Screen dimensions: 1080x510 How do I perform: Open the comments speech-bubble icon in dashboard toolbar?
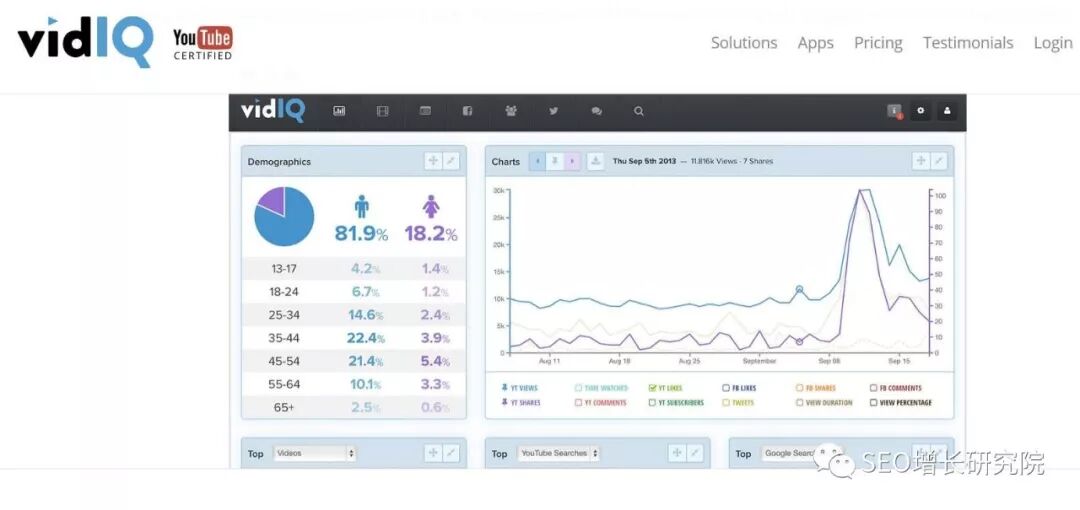(x=596, y=111)
